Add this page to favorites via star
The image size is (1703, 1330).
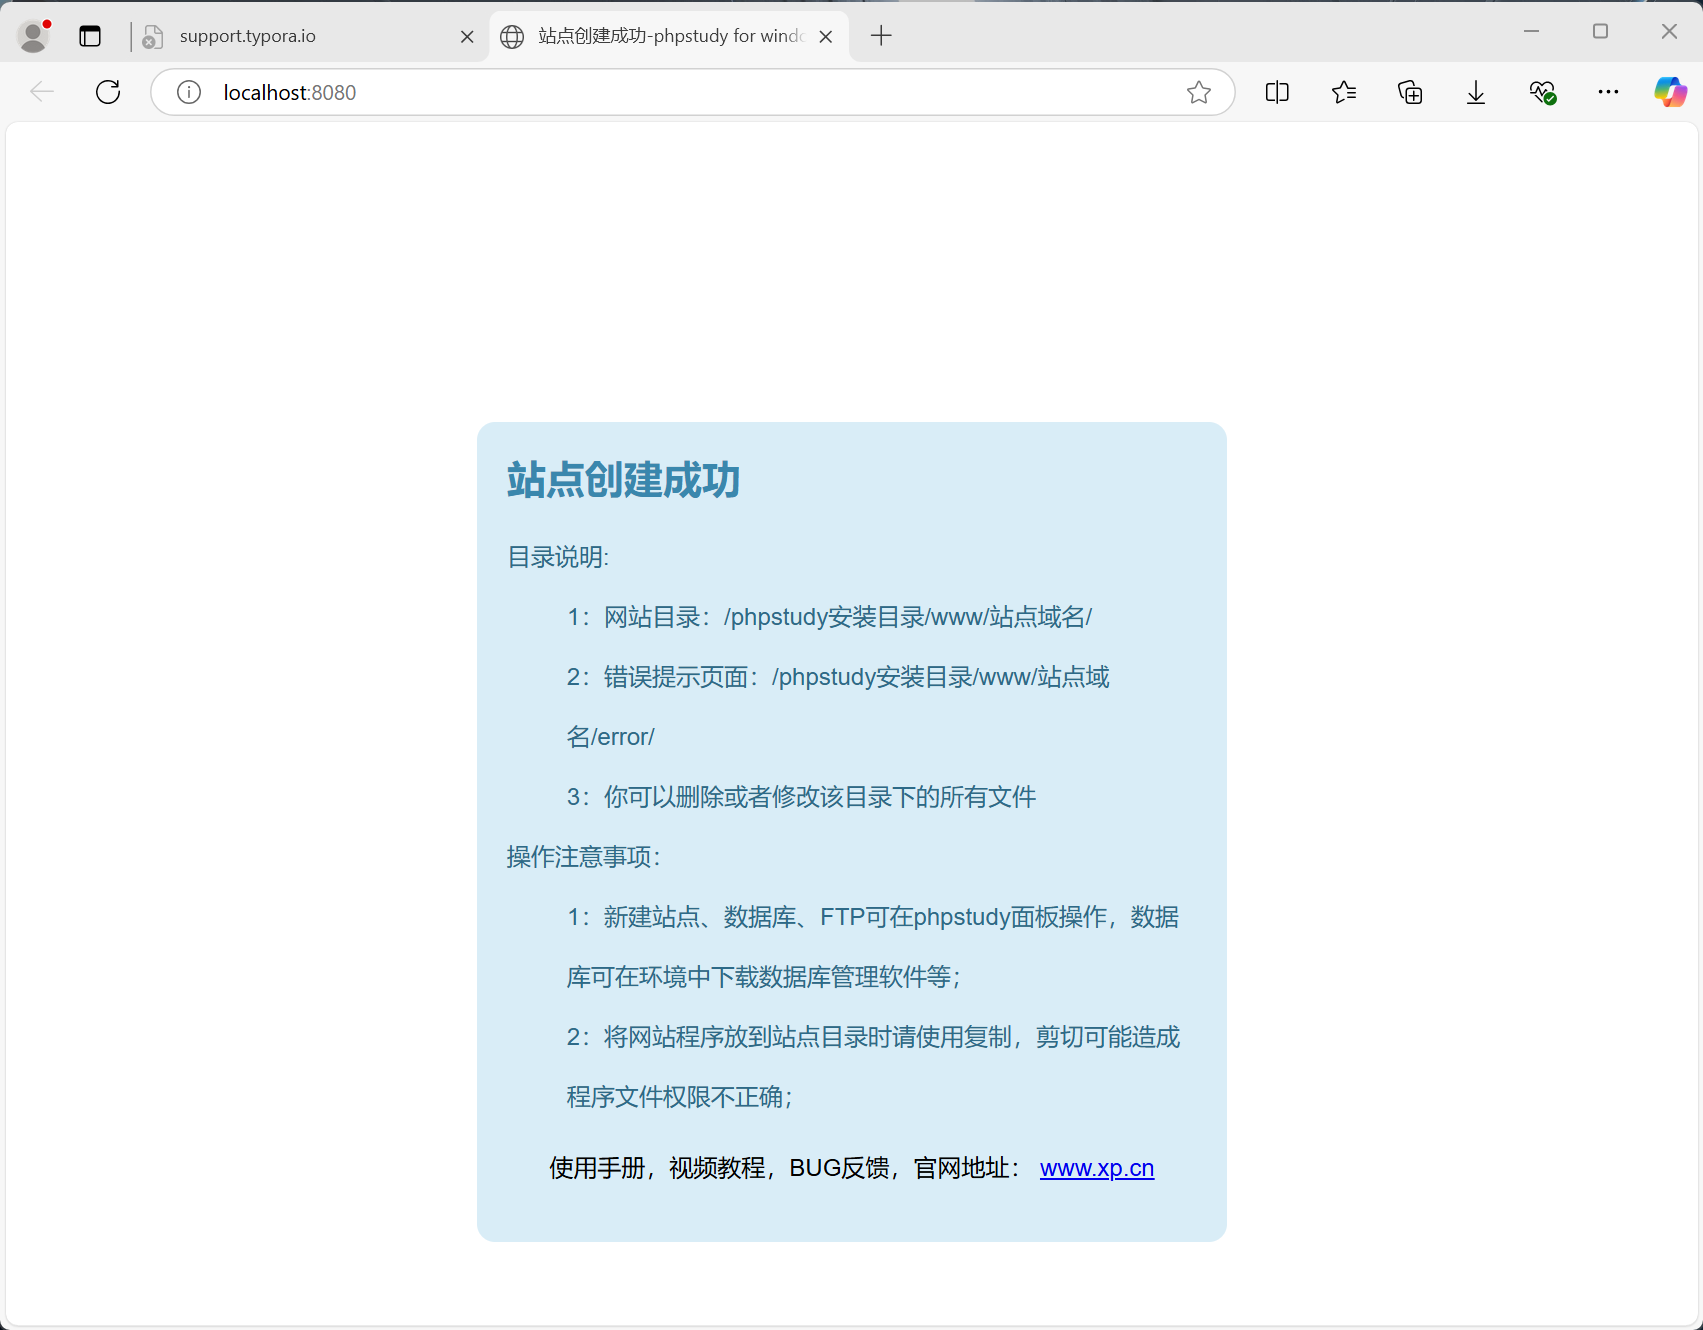click(x=1198, y=92)
